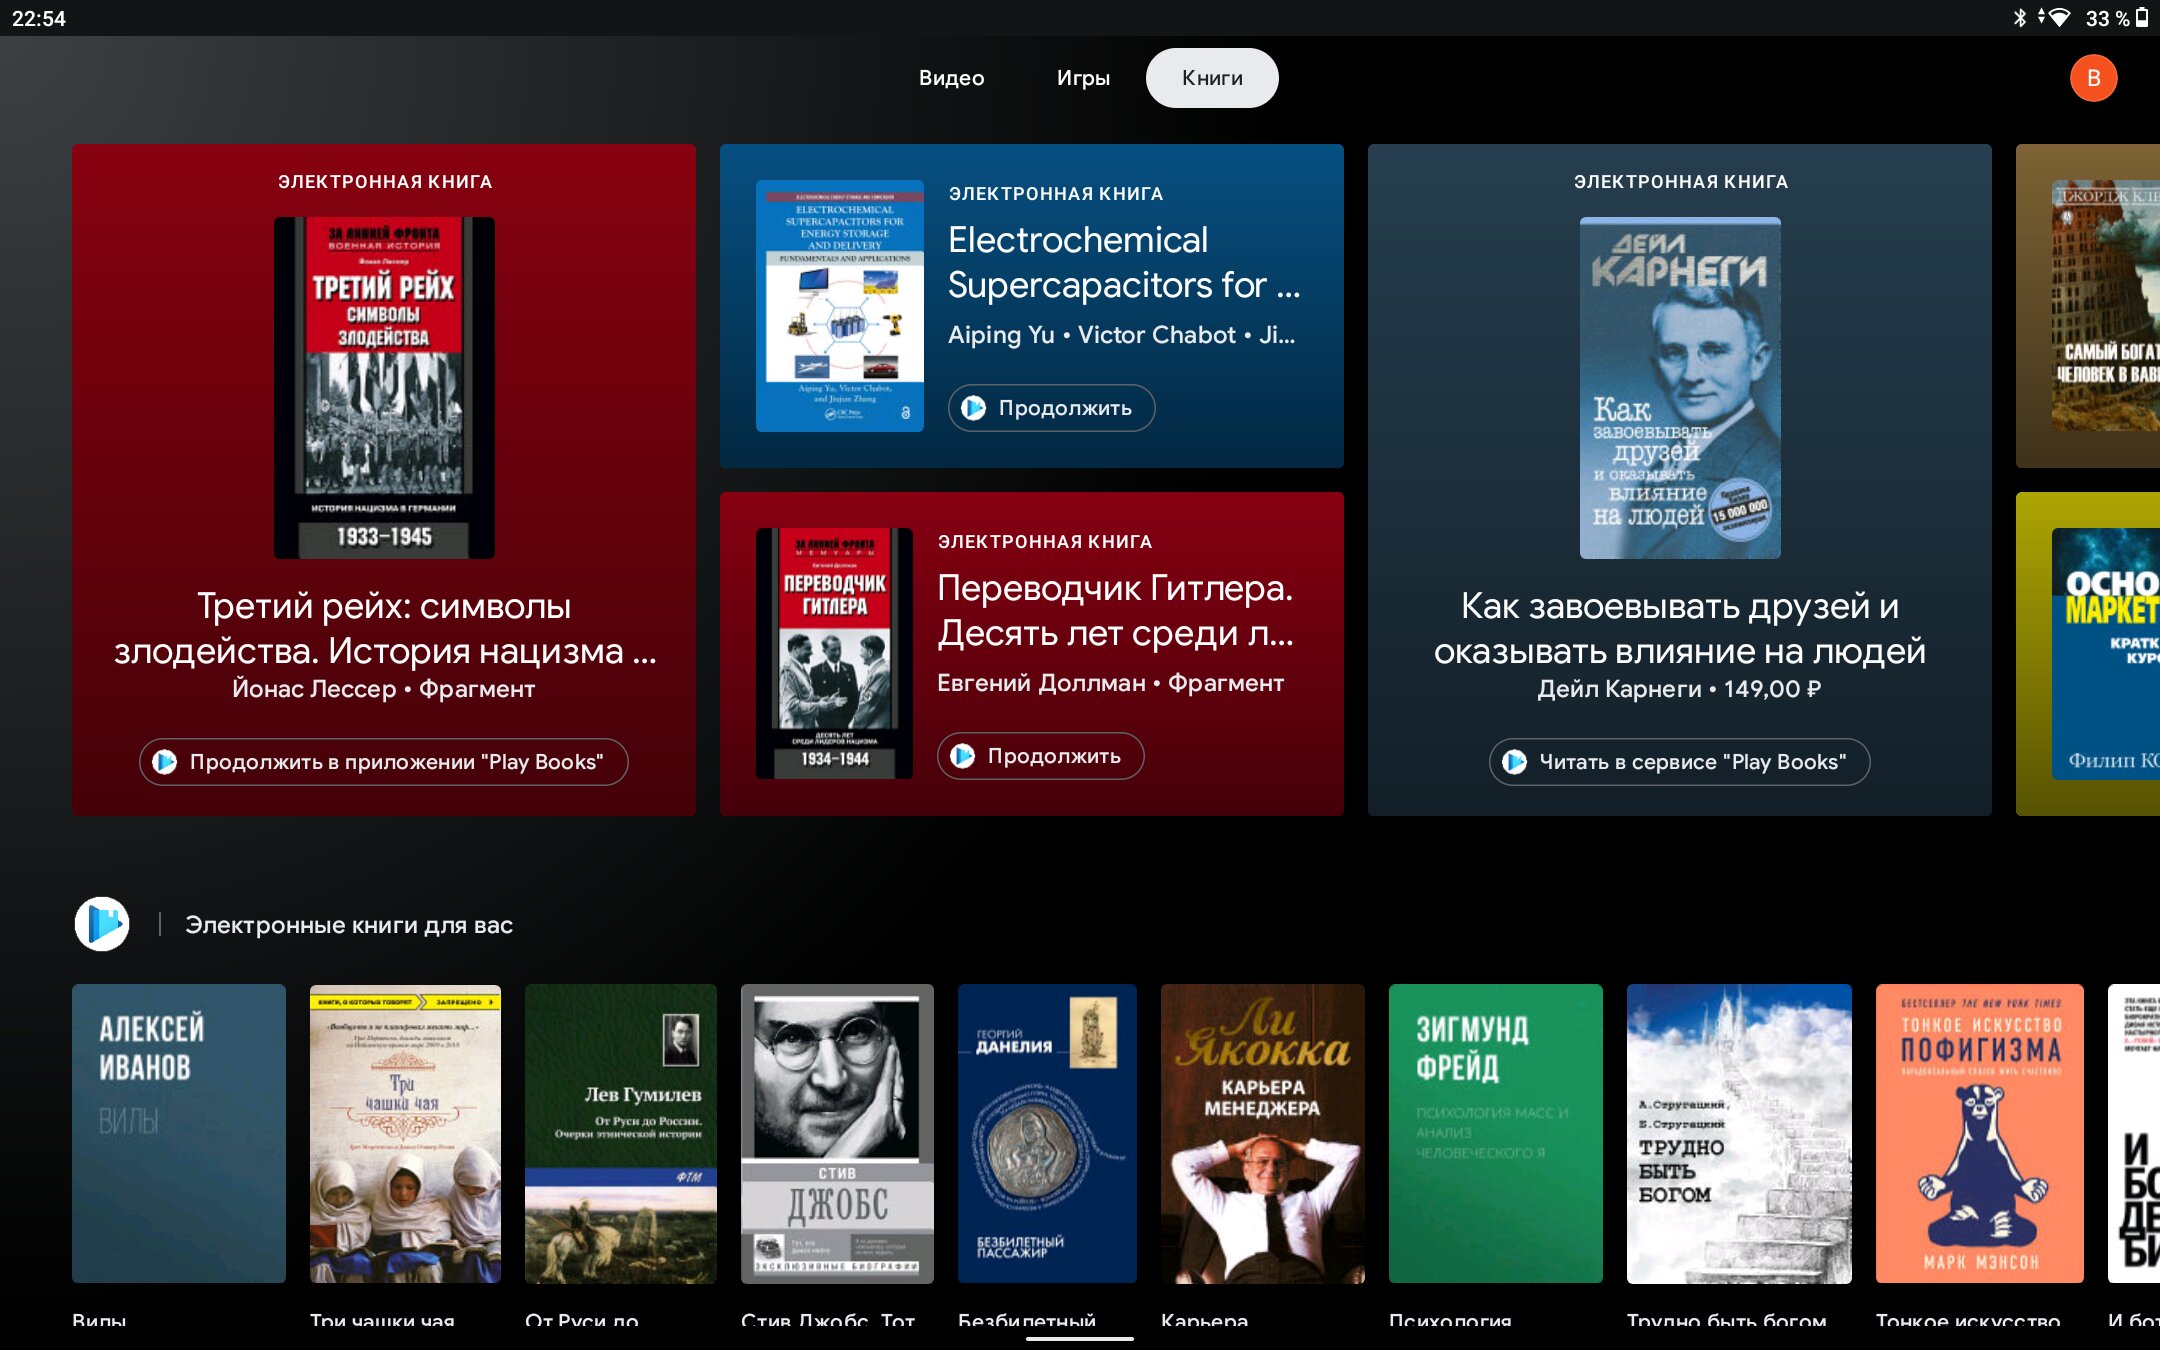Click Продолжить в приложении Play Books button

pos(384,762)
